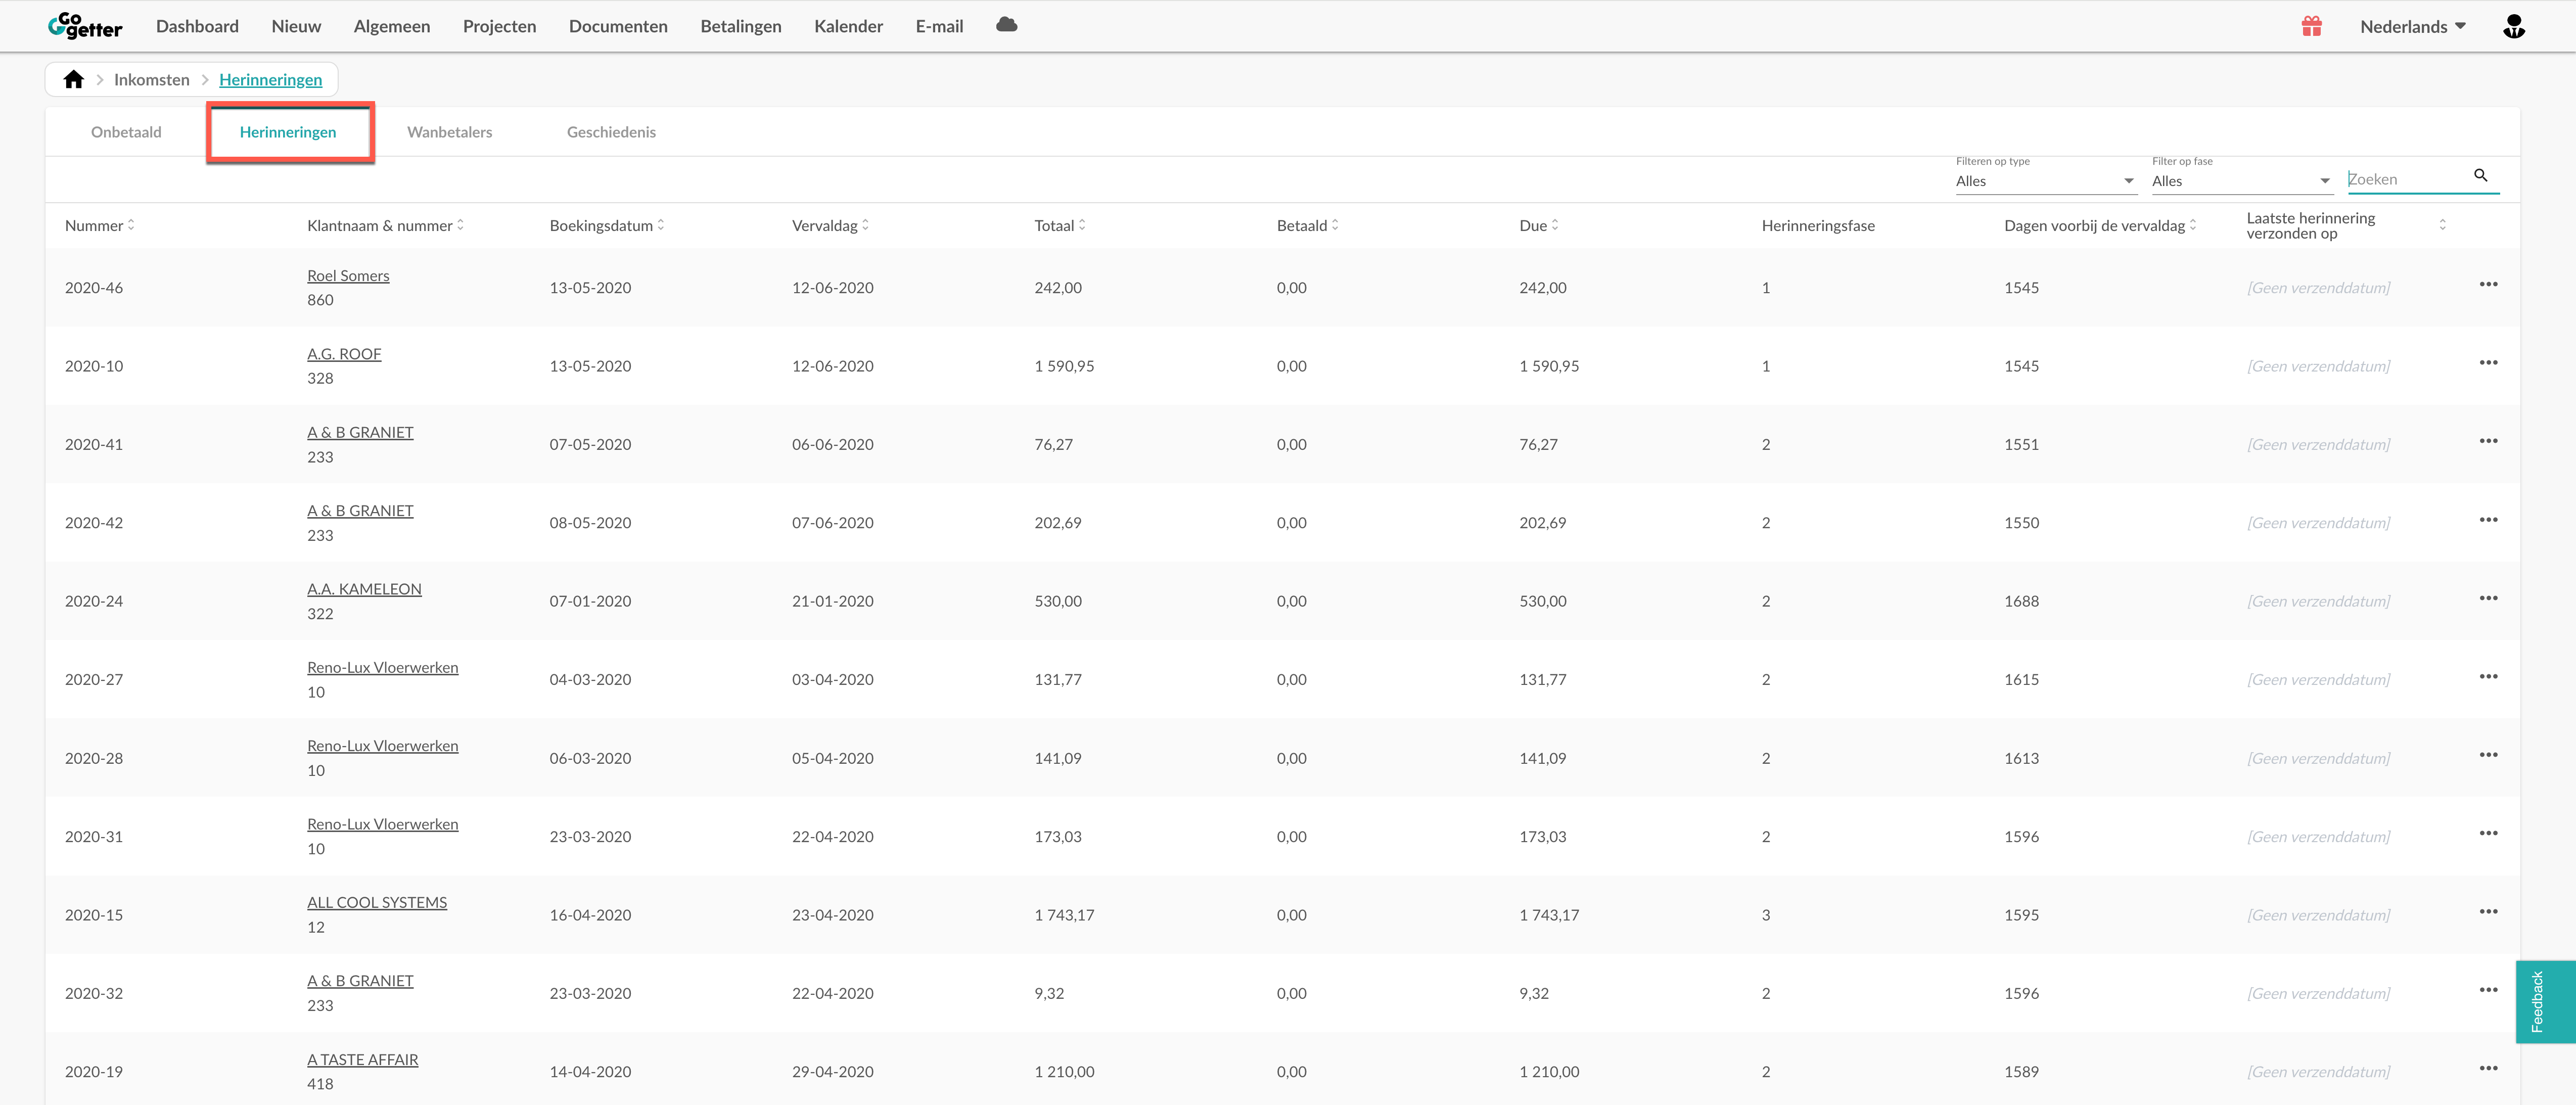Click vervaldag 21-01-2020

click(x=832, y=601)
